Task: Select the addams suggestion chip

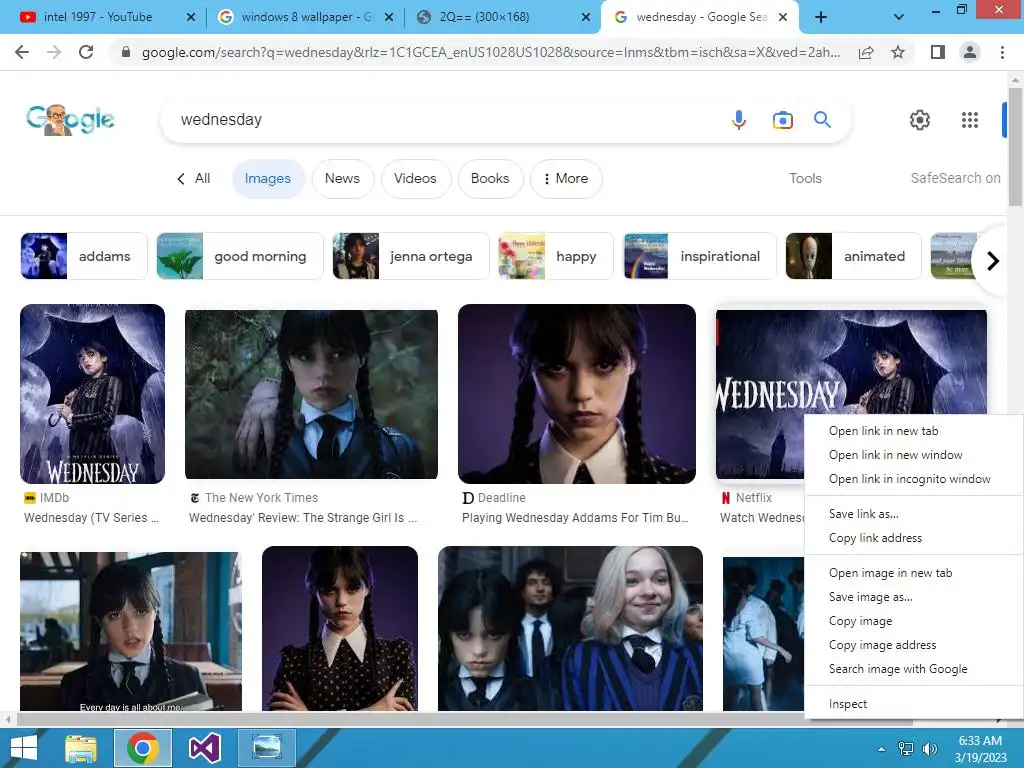Action: coord(84,256)
